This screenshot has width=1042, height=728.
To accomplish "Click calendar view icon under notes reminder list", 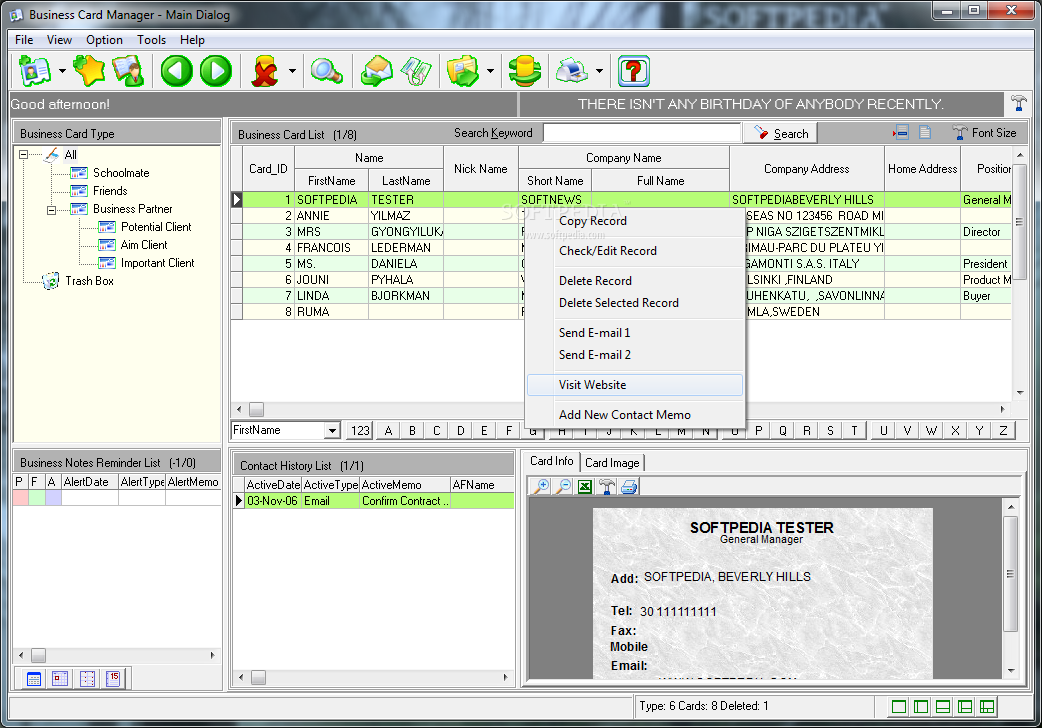I will click(x=34, y=679).
